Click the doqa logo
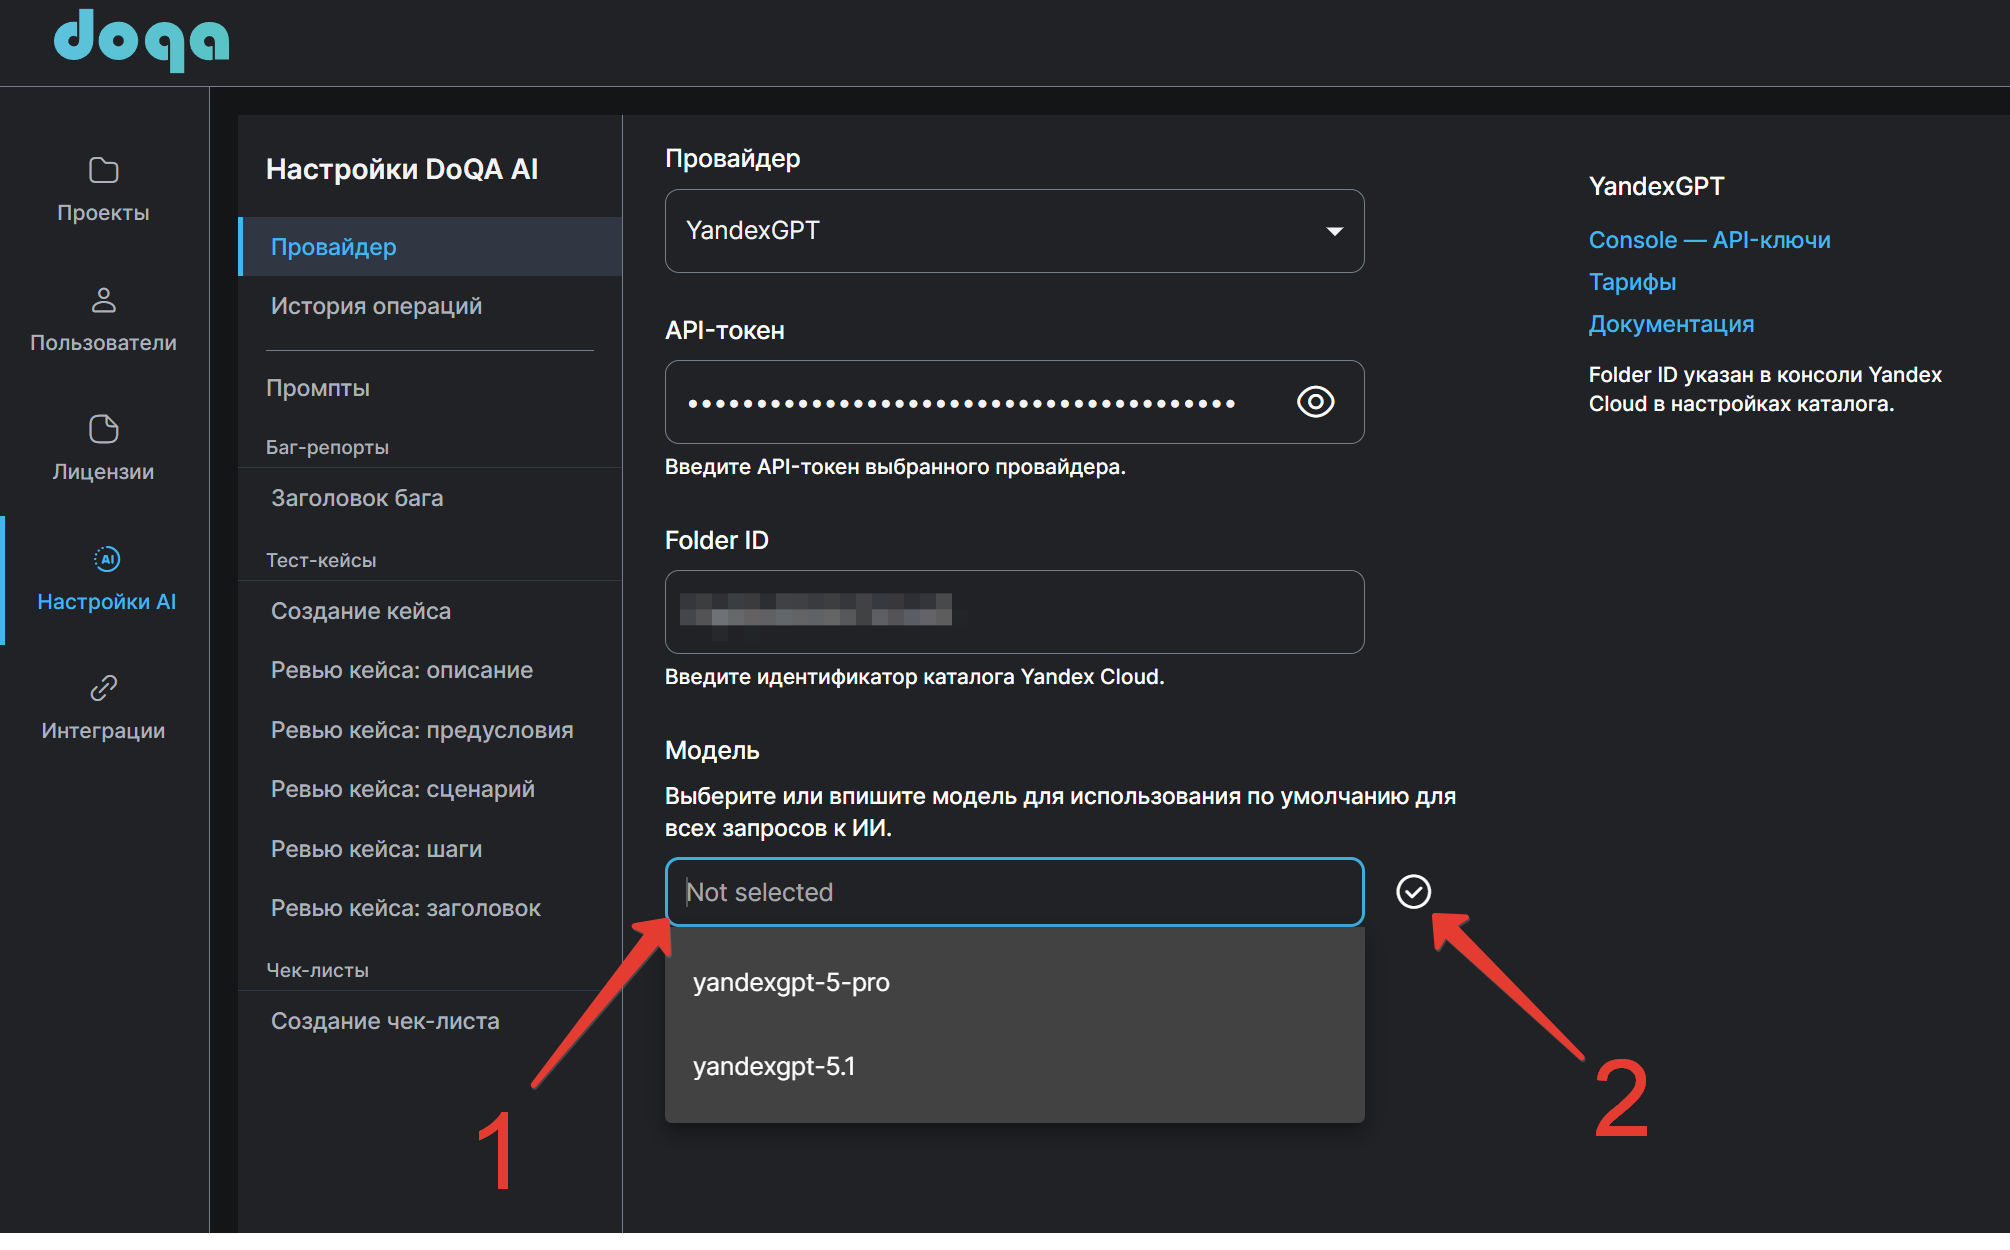The height and width of the screenshot is (1250, 2010). (142, 40)
